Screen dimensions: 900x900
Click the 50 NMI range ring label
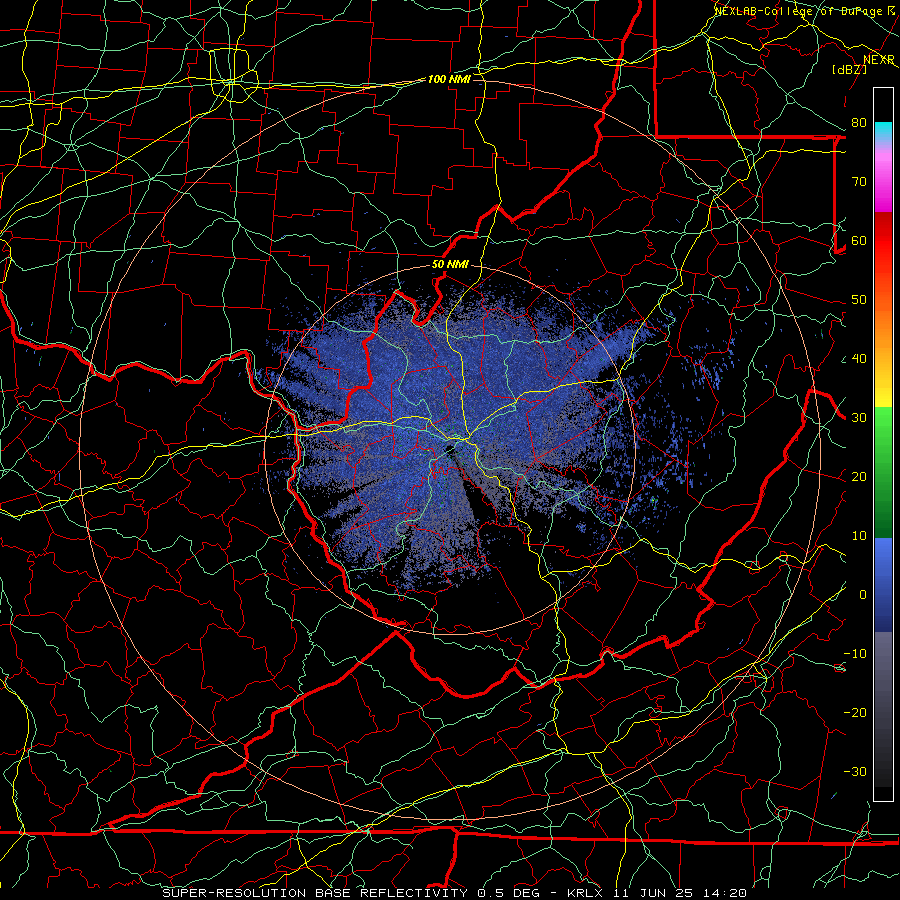click(x=450, y=265)
